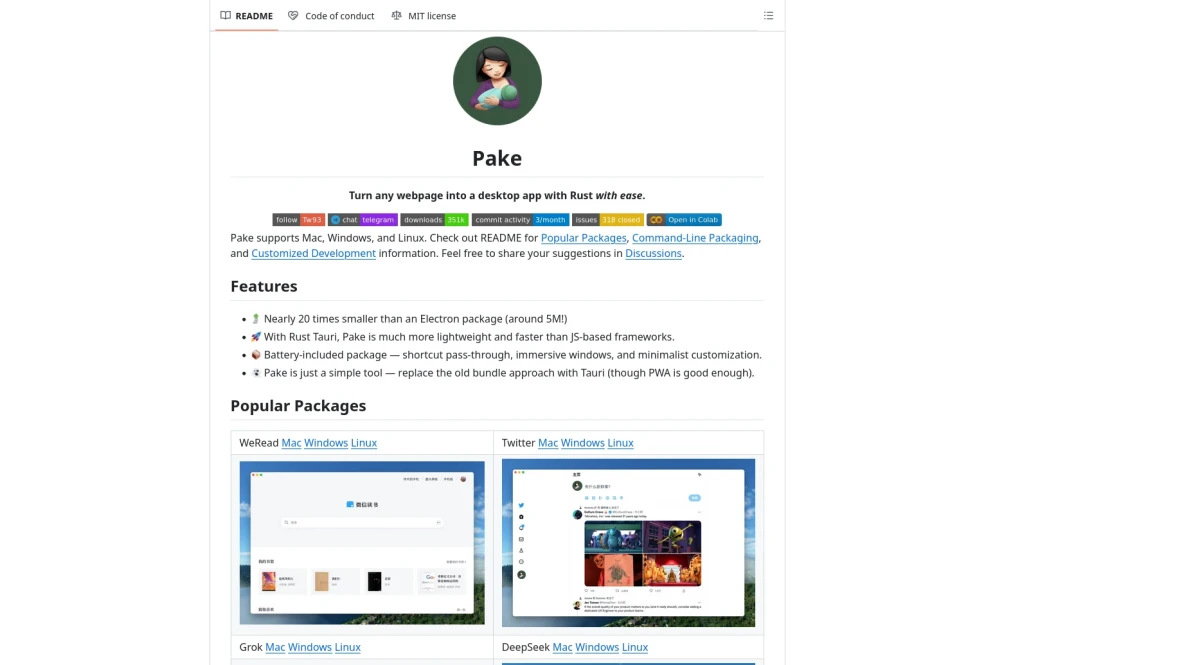This screenshot has width=1200, height=665.
Task: Click the commit activity badge
Action: pyautogui.click(x=520, y=220)
